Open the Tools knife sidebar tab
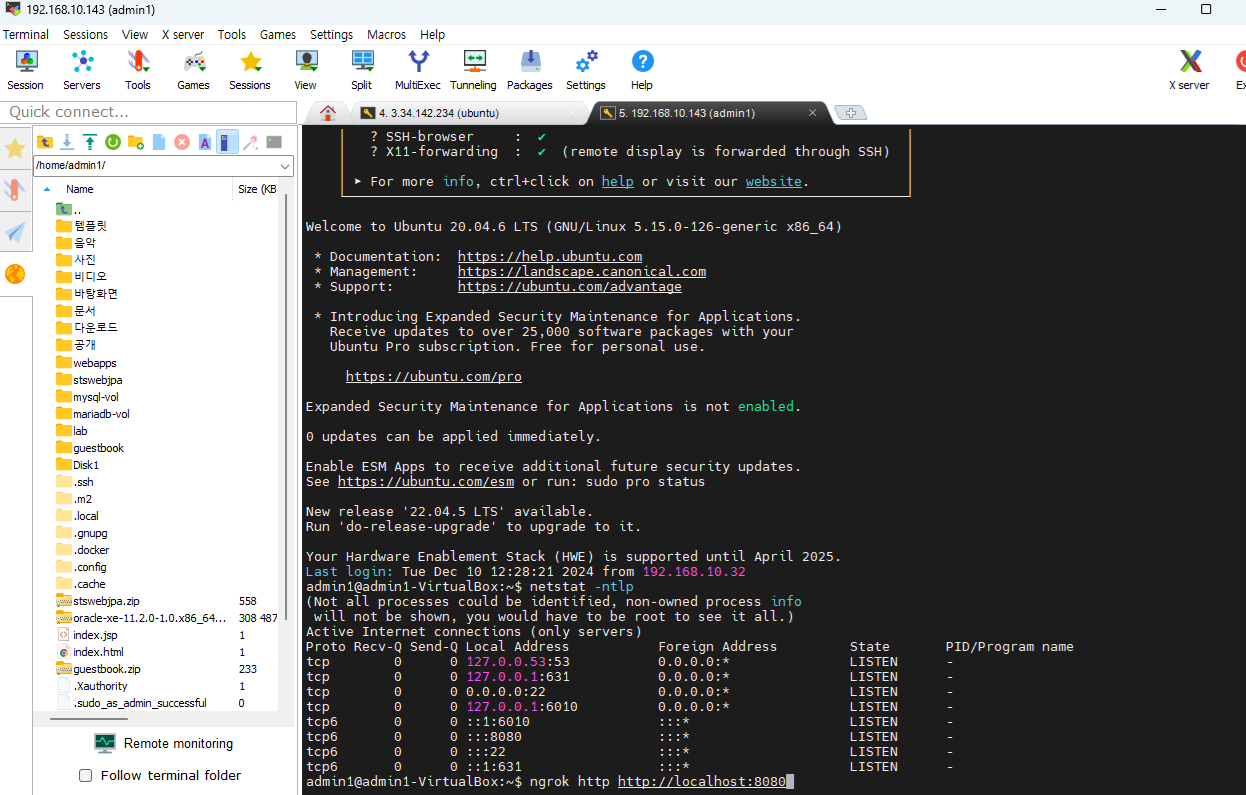Viewport: 1246px width, 795px height. tap(15, 190)
